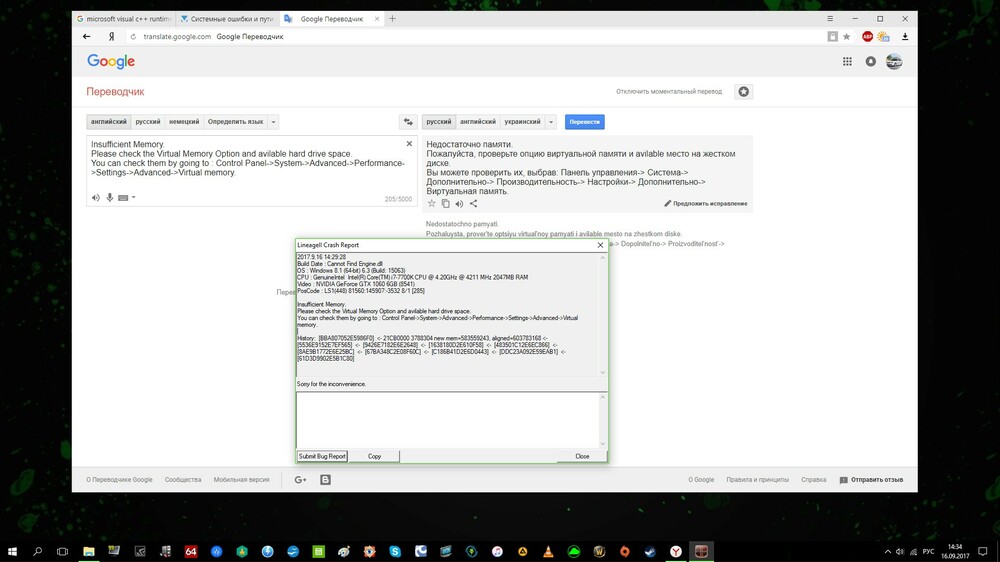
Task: Open Steam from the taskbar
Action: pos(650,552)
